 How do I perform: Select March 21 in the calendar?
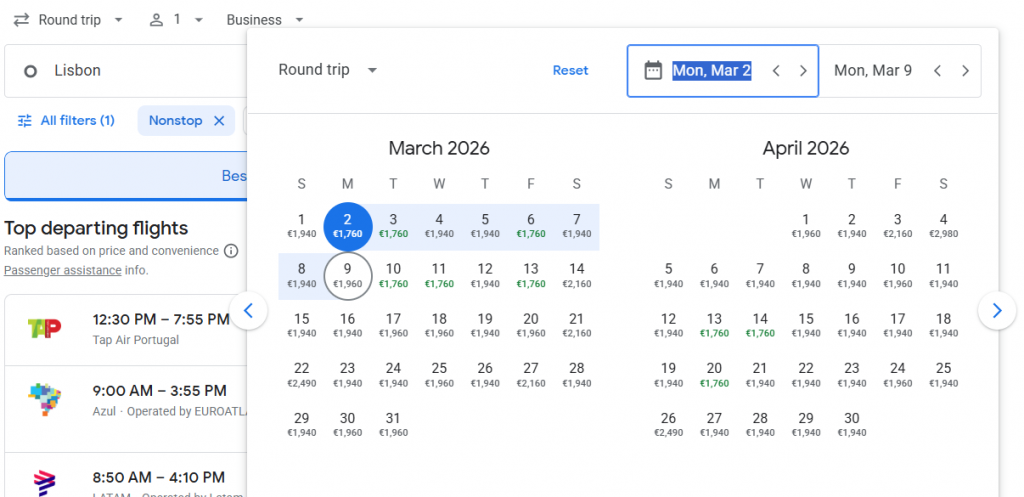[577, 325]
